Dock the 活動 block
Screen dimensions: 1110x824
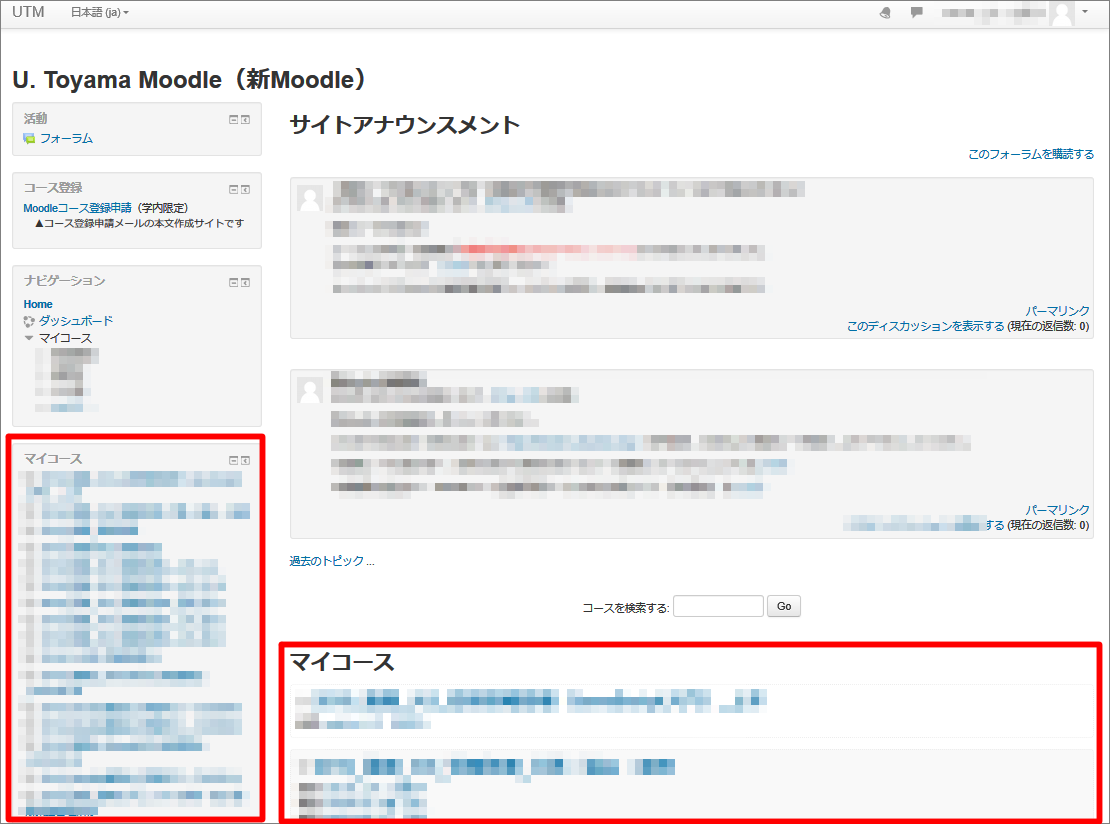pyautogui.click(x=246, y=120)
